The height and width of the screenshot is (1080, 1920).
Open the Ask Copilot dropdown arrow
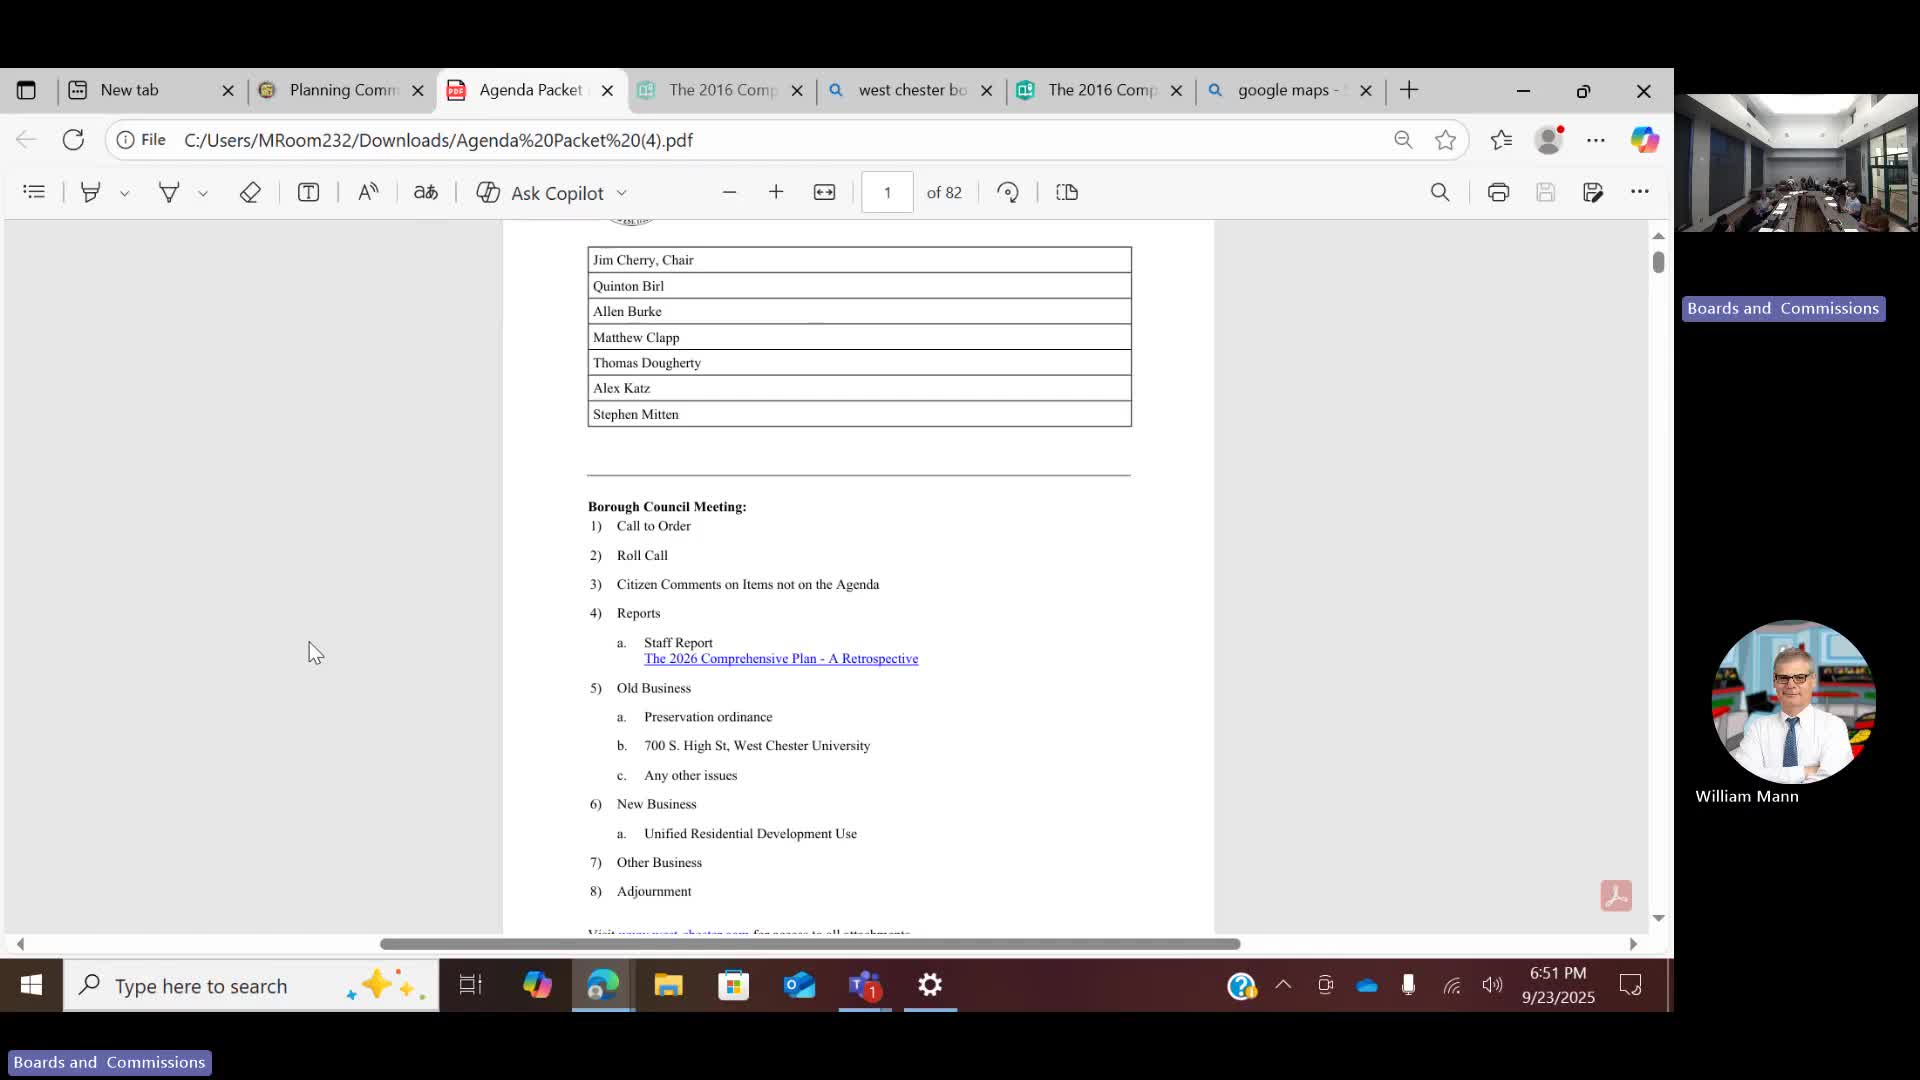pyautogui.click(x=622, y=193)
